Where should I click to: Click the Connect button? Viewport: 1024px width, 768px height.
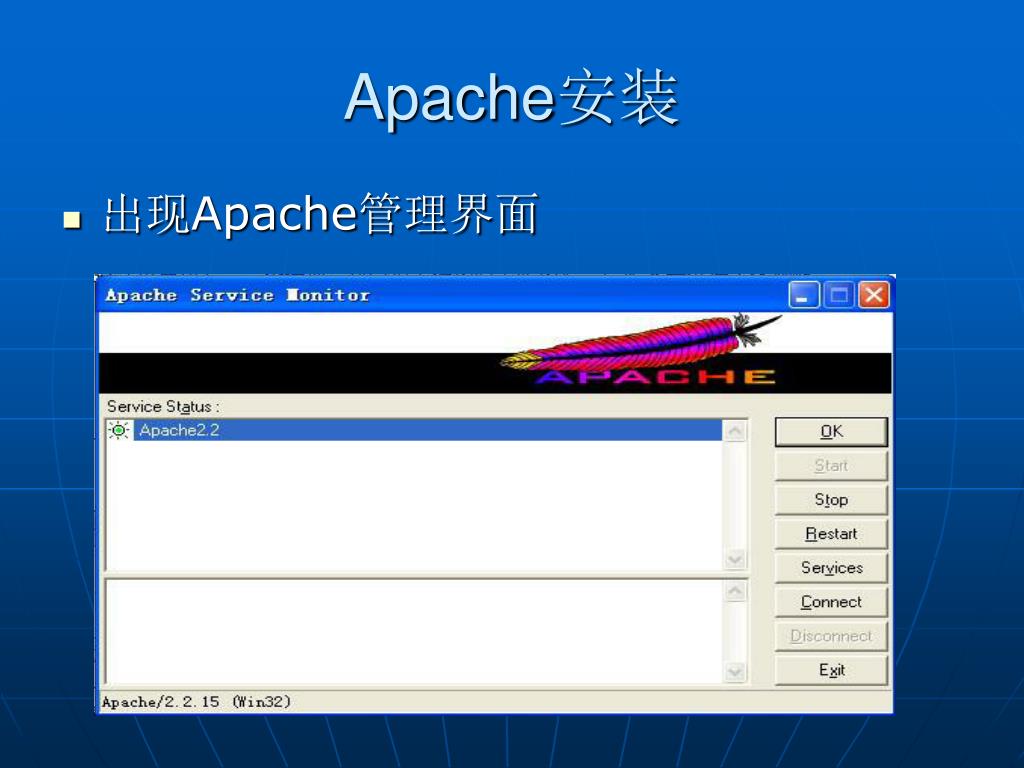831,601
